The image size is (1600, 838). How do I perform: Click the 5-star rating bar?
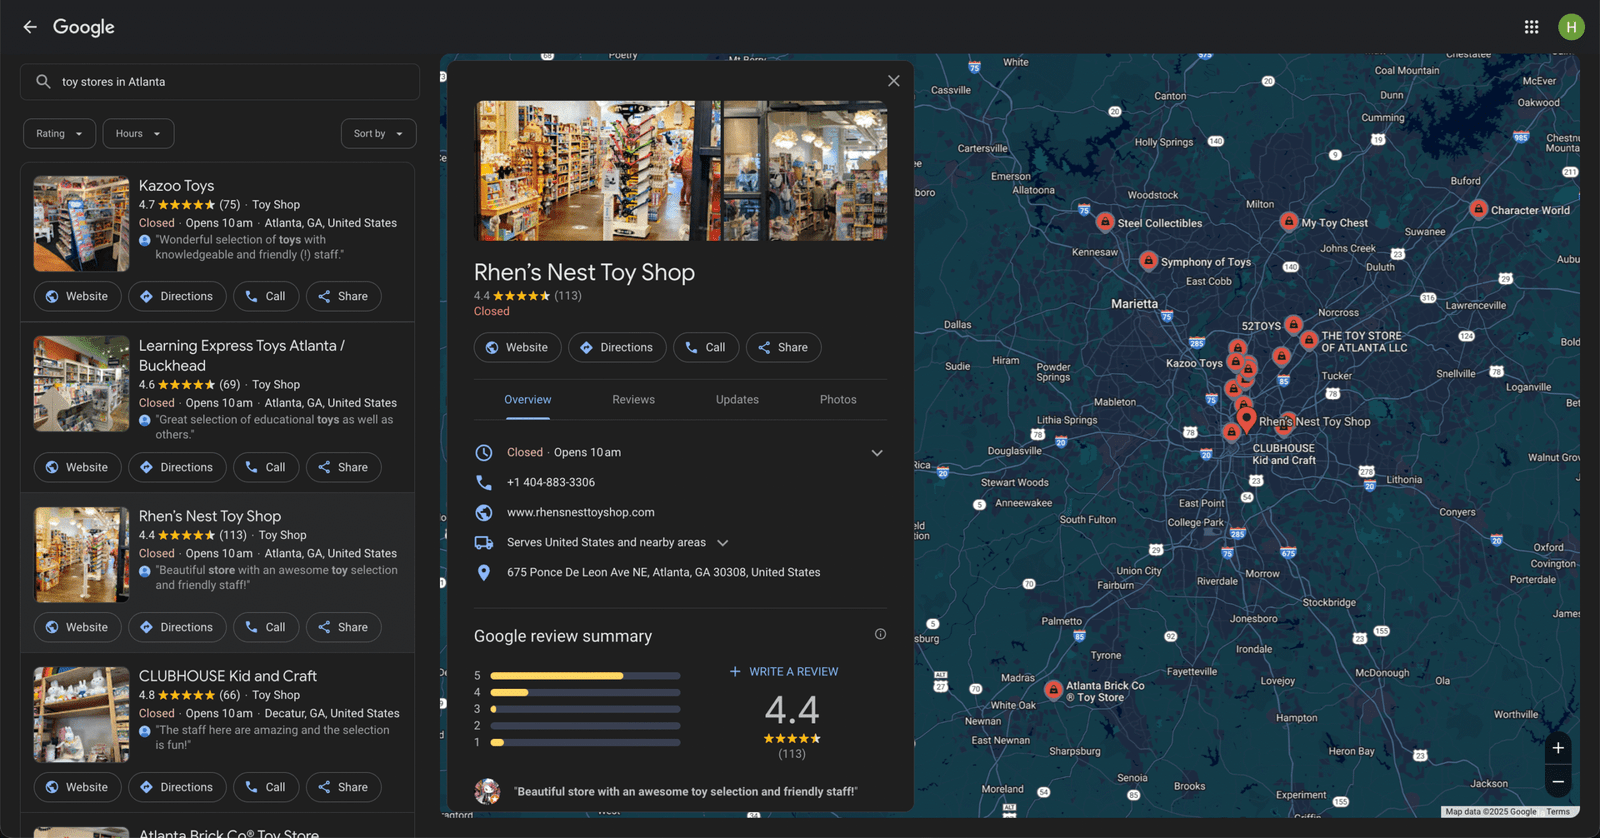coord(585,676)
